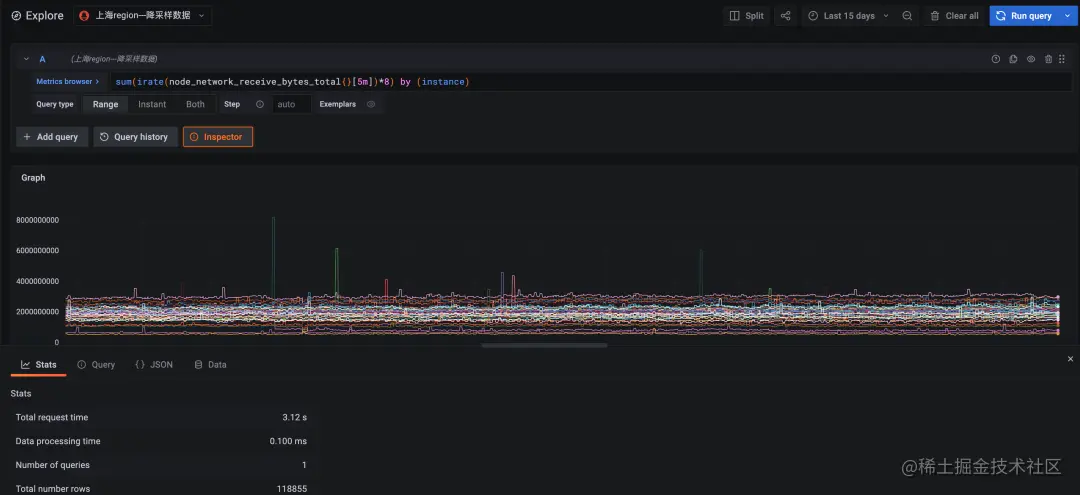
Task: Duplicate query A
Action: coord(1013,59)
